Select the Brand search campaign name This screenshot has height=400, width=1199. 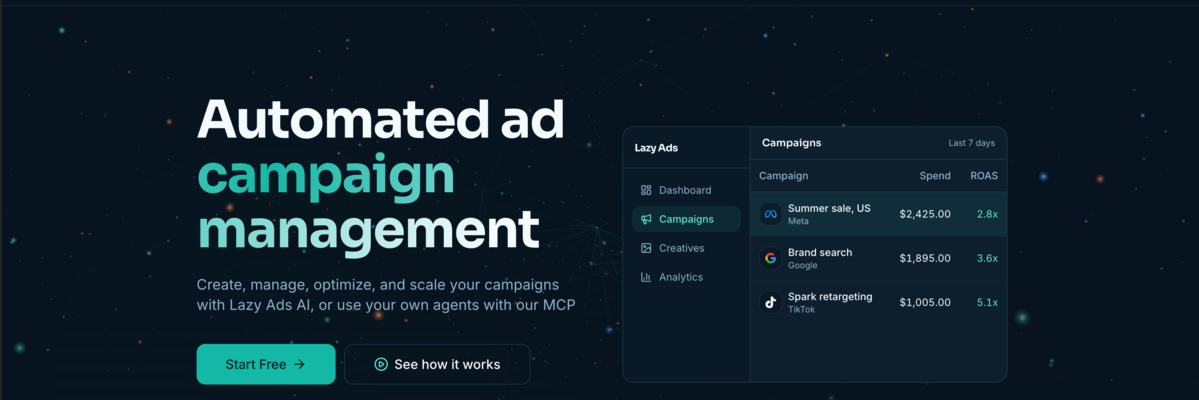click(x=820, y=252)
